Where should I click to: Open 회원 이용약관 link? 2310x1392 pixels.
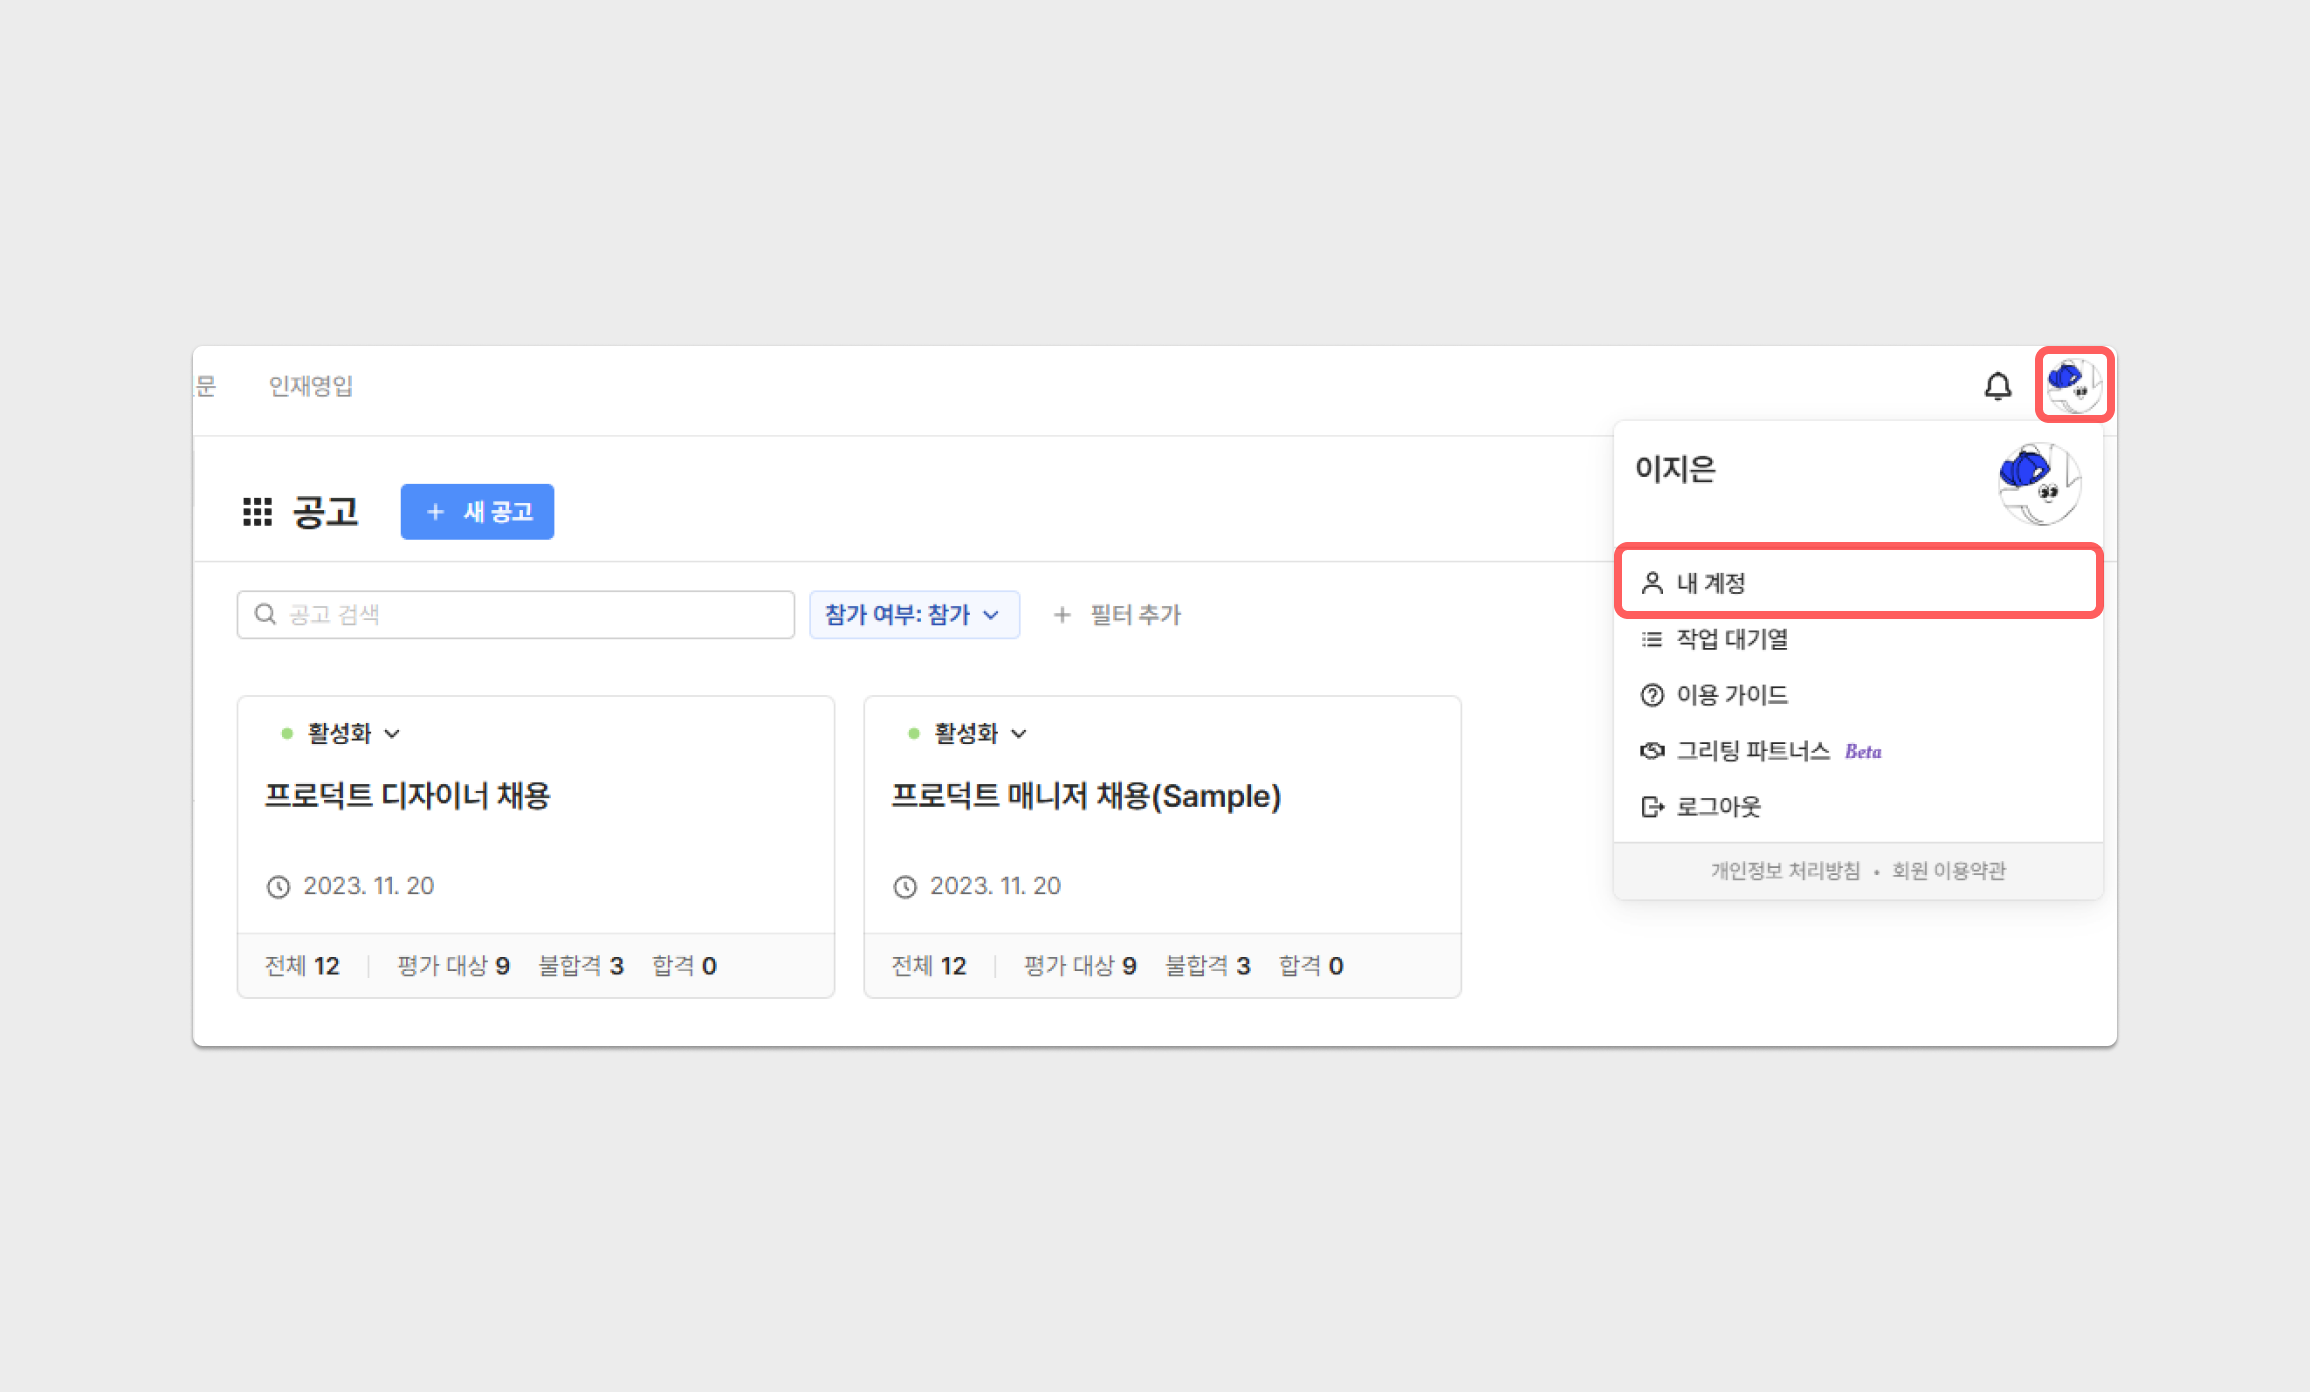(1948, 871)
